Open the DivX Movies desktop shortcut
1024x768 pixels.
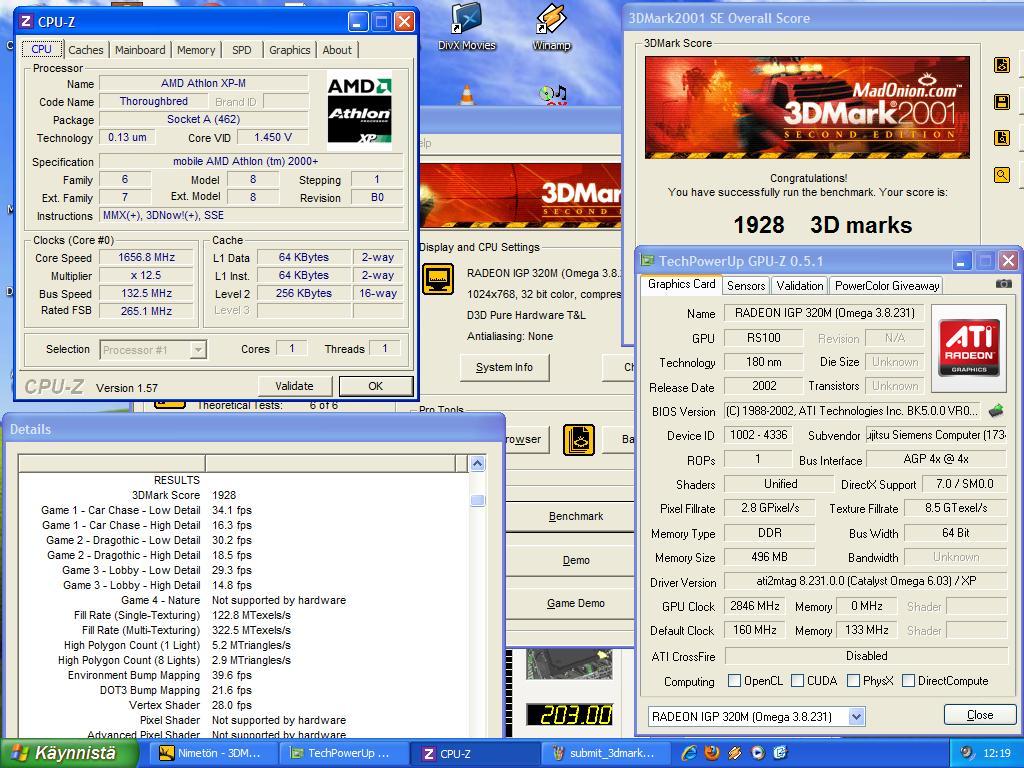tap(466, 26)
